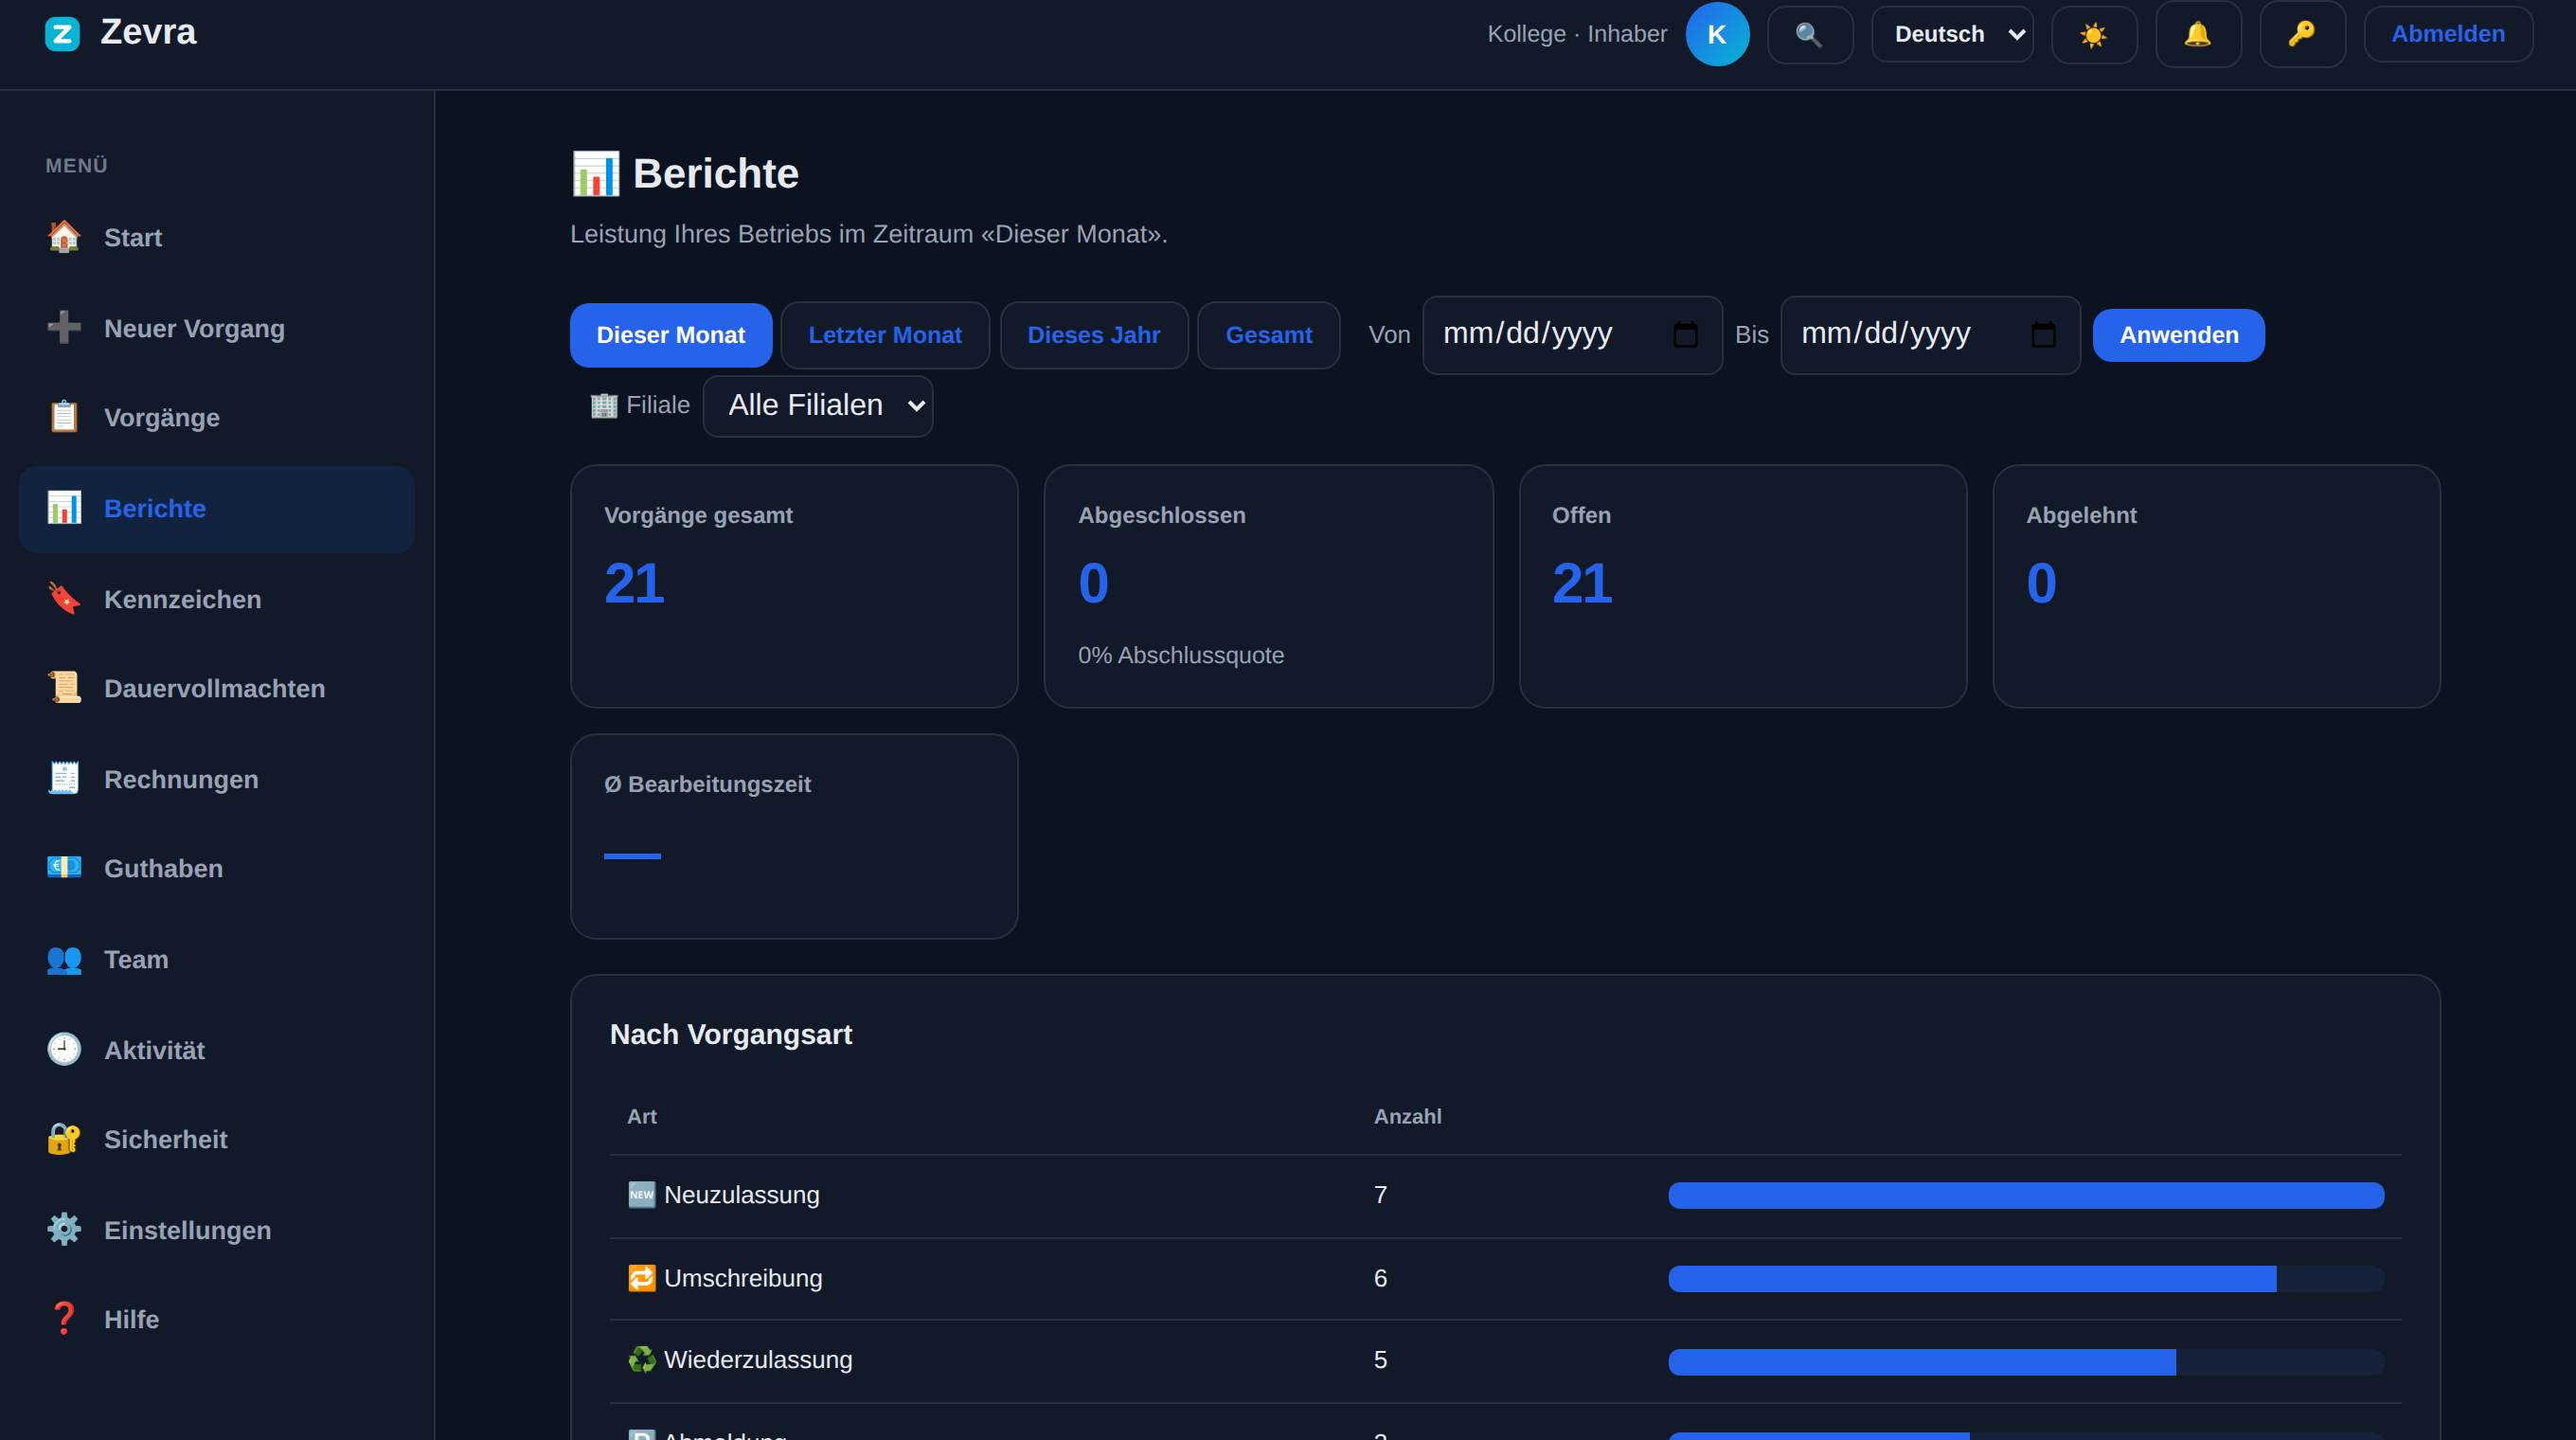This screenshot has width=2576, height=1440.
Task: Click the key icon button
Action: point(2301,35)
